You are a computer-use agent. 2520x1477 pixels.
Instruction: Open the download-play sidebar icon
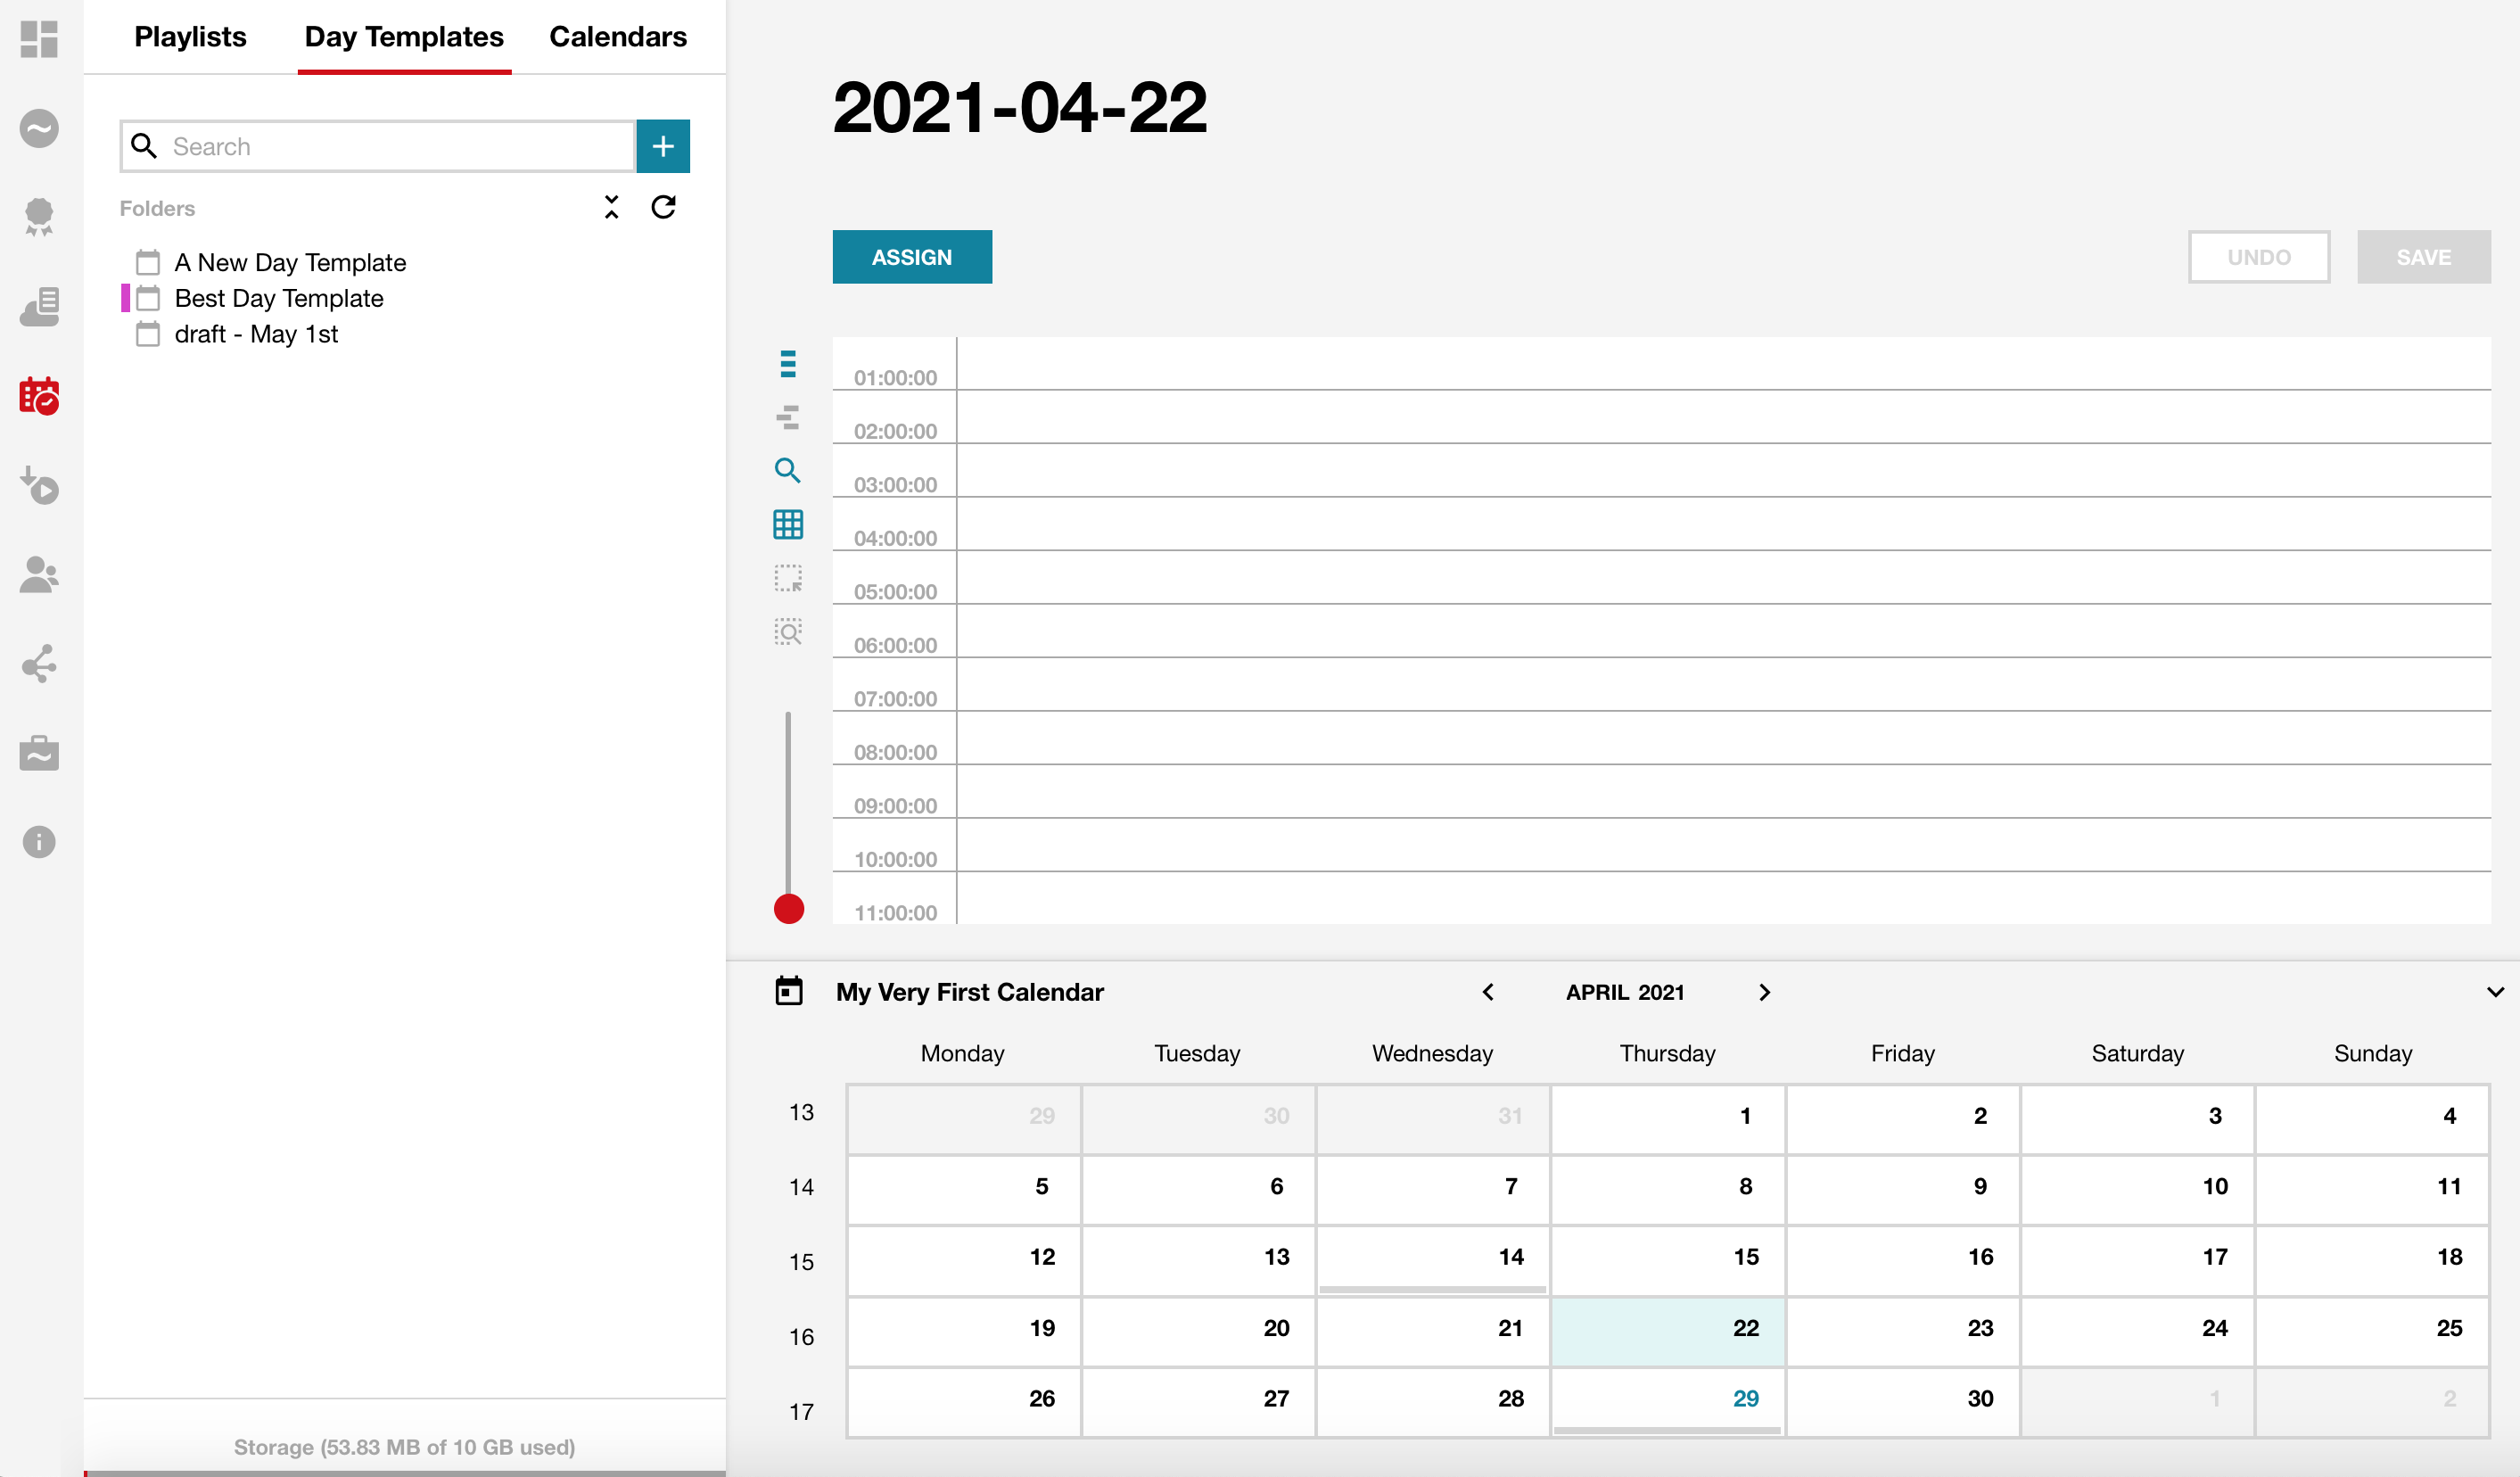coord(39,485)
